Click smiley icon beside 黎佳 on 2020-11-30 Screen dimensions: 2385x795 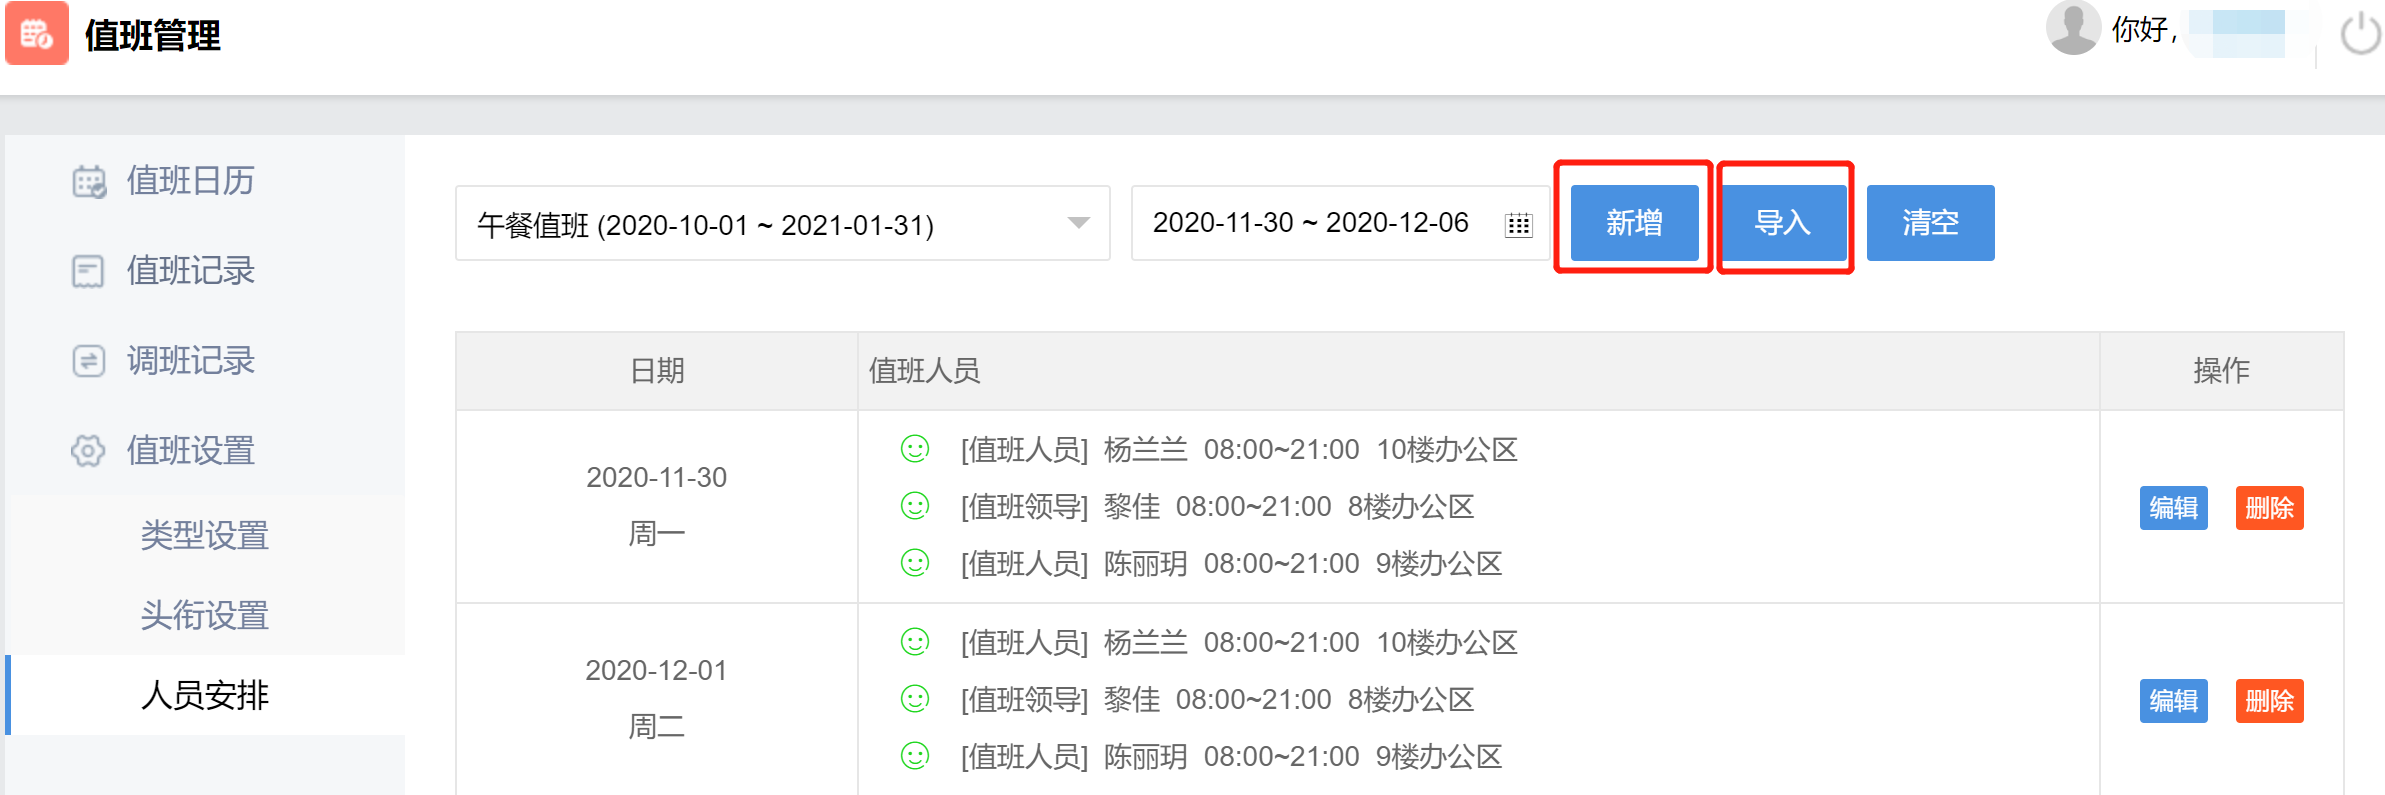[915, 506]
